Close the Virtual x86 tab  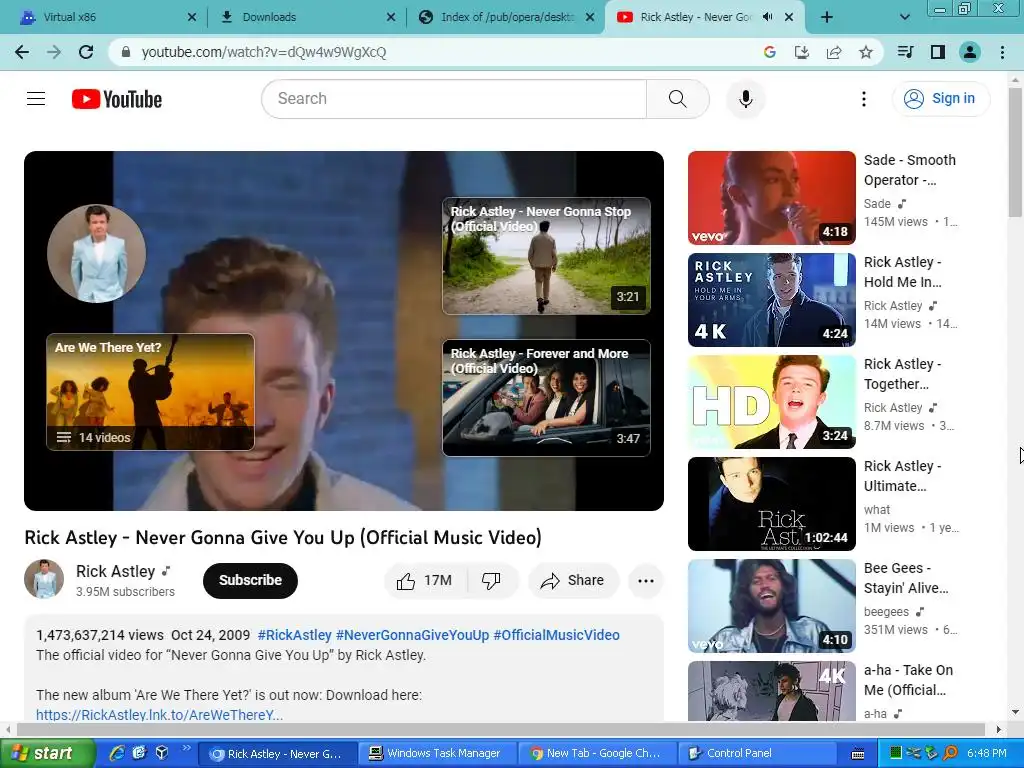[x=192, y=17]
